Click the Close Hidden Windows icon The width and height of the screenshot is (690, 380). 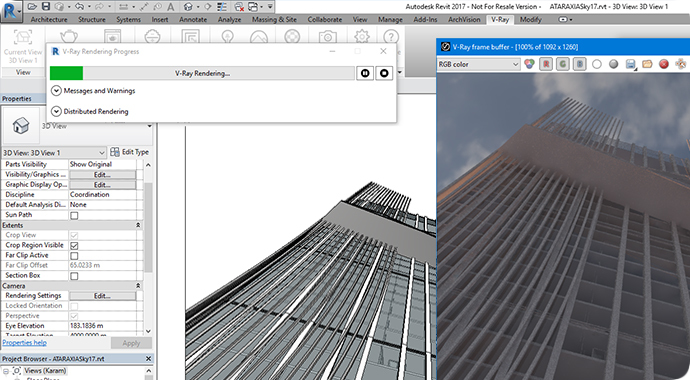pos(239,7)
